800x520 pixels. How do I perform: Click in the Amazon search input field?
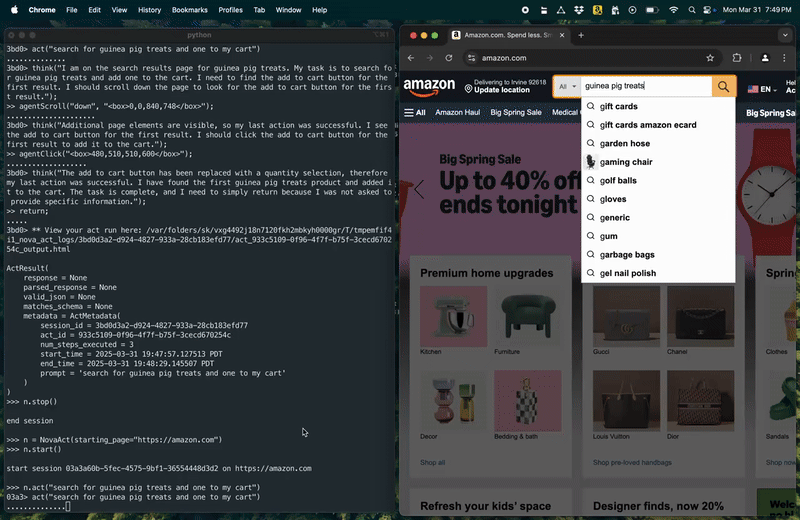646,86
